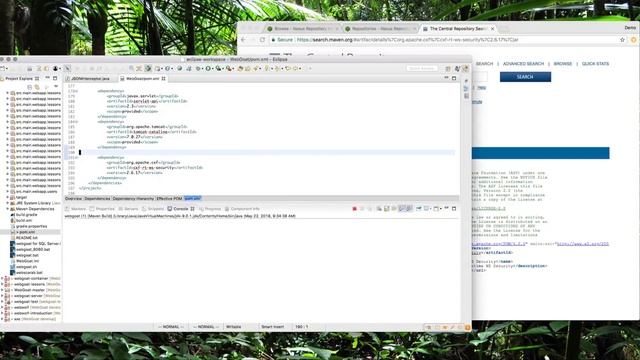The width and height of the screenshot is (640, 360).
Task: Open Project Explorer view menu dropdown
Action: point(56,87)
